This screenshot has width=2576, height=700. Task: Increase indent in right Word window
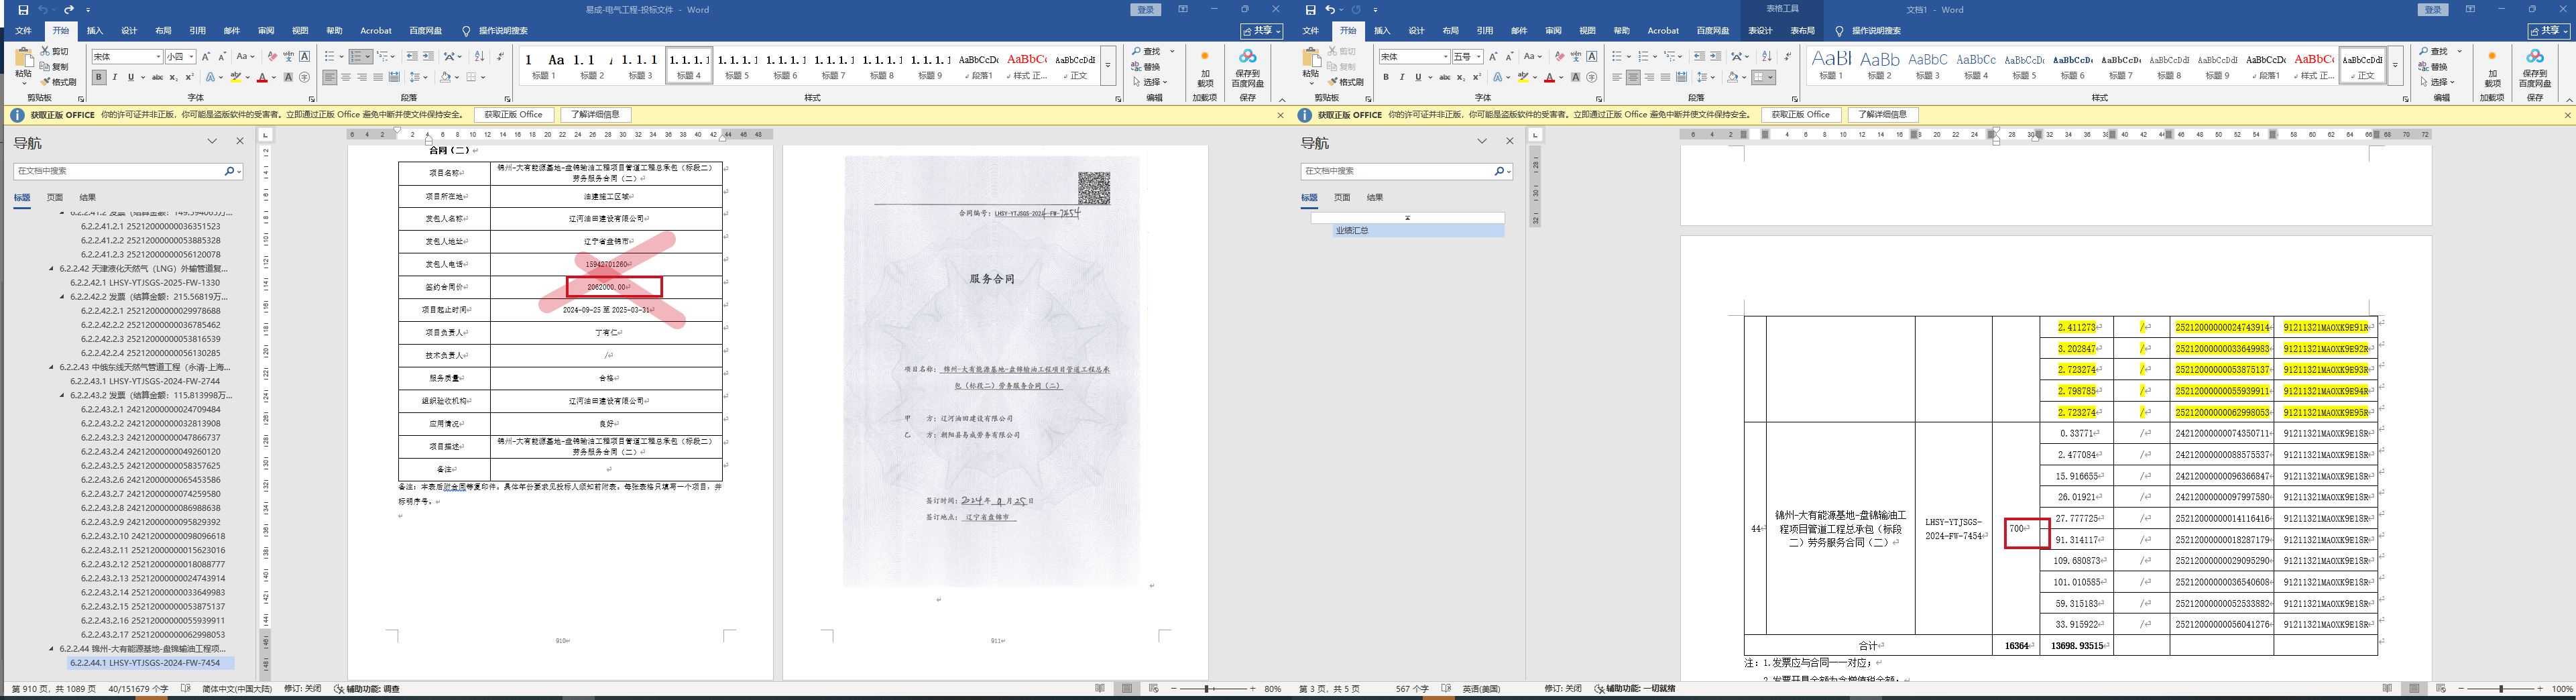click(x=1715, y=57)
